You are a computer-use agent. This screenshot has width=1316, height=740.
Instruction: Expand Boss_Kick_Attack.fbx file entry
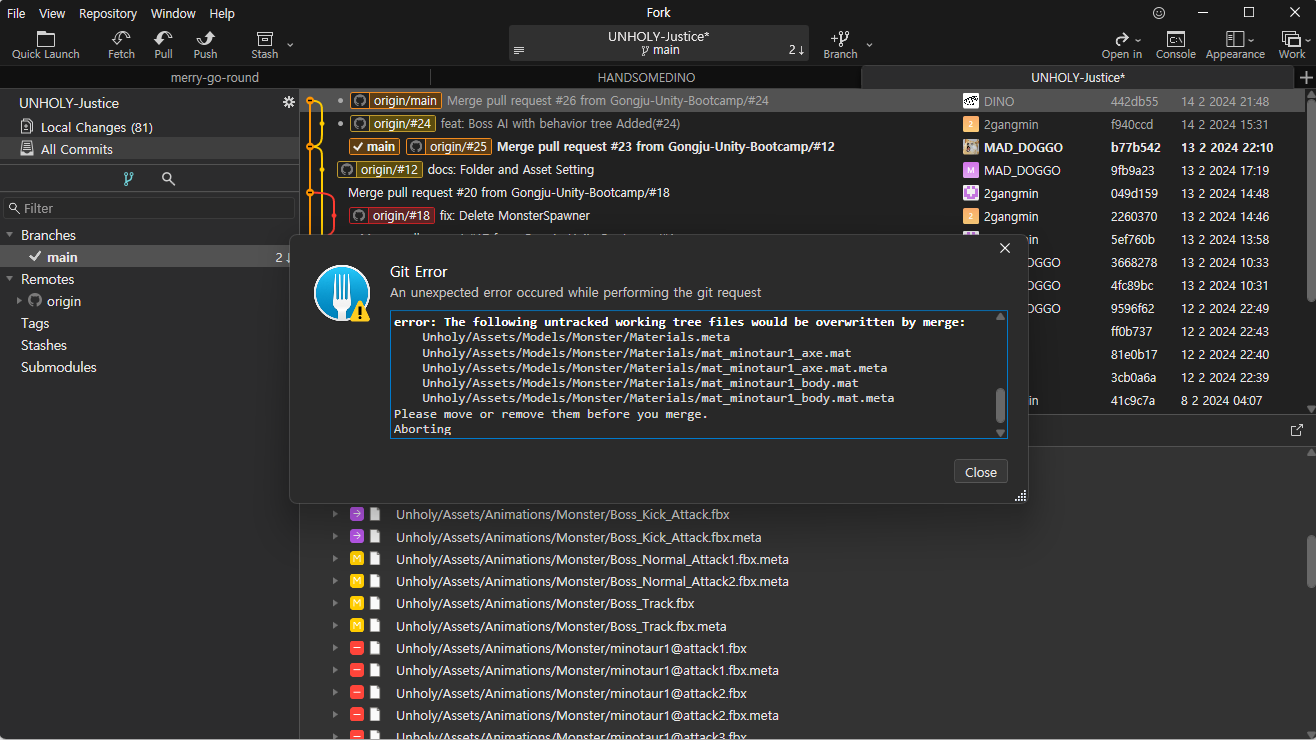[335, 514]
